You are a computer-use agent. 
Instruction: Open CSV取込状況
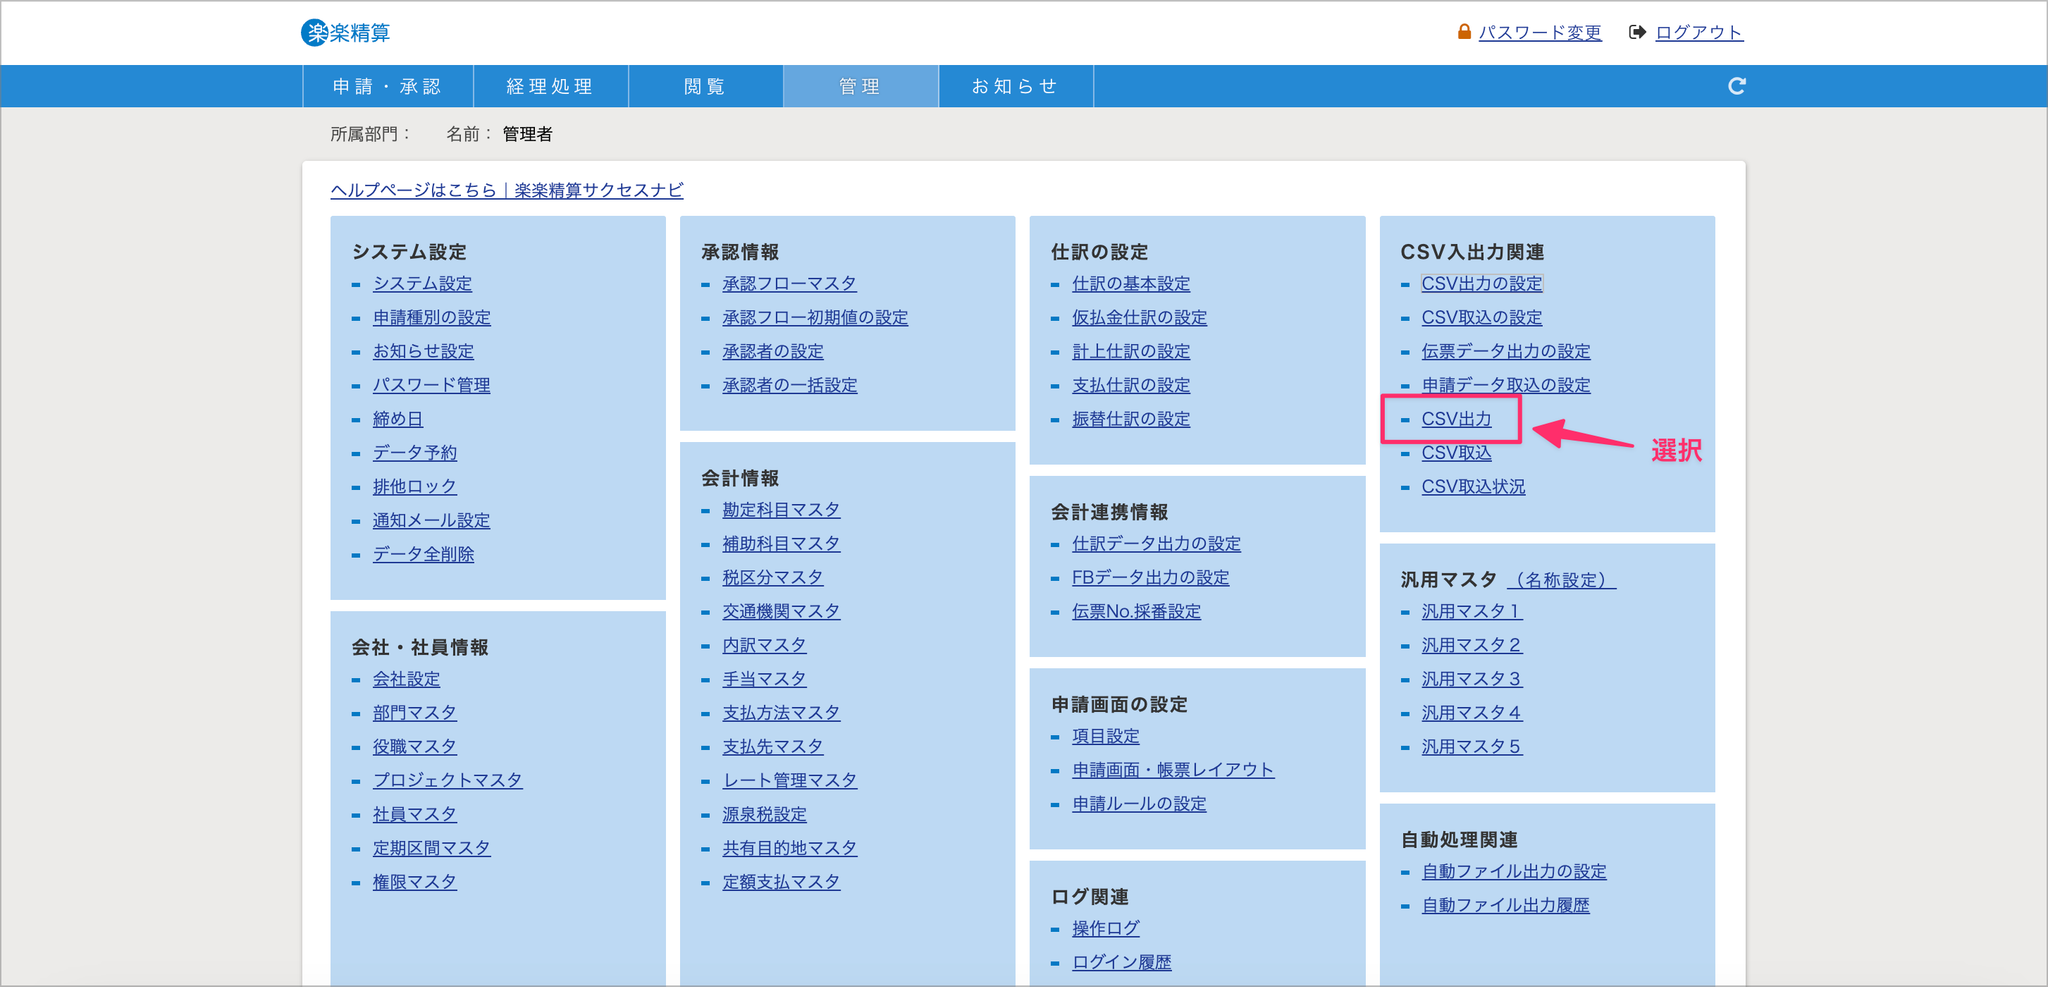1473,487
